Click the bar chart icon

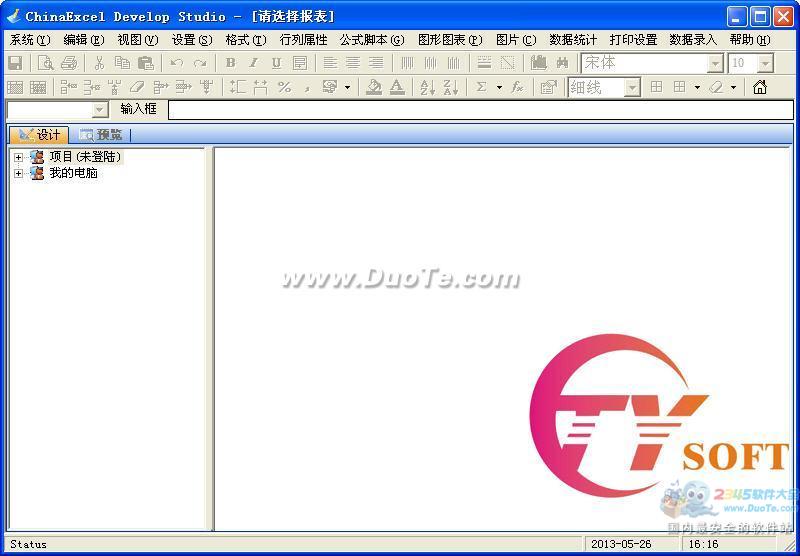click(539, 63)
